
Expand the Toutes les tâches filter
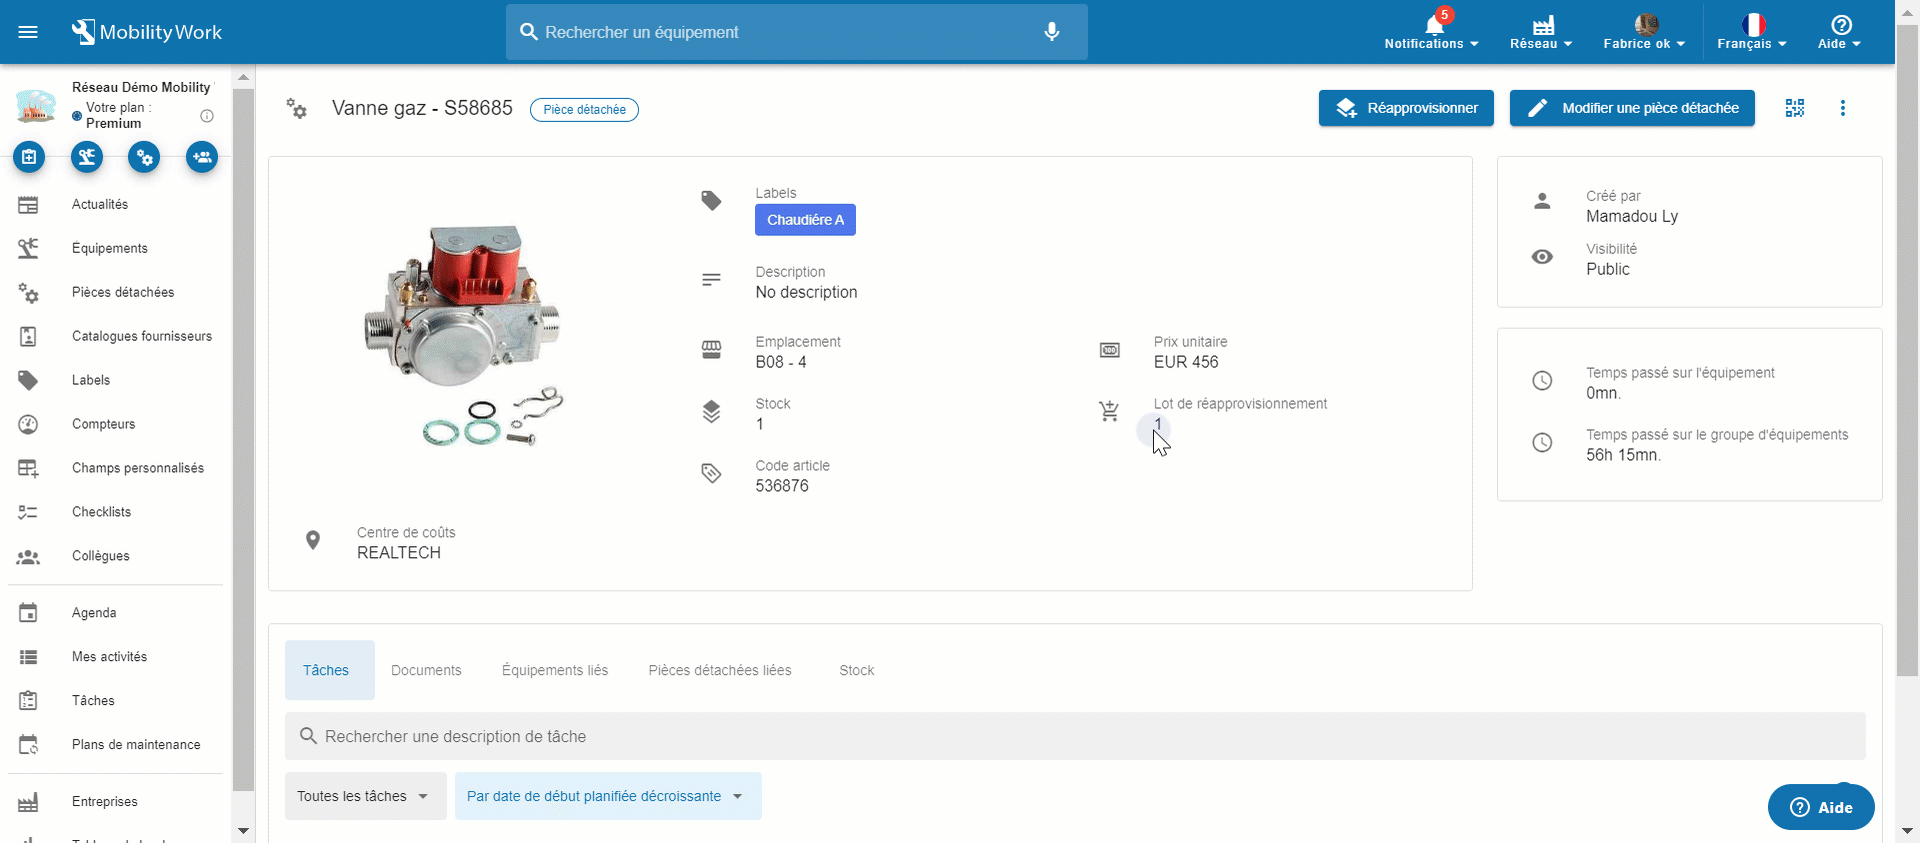coord(365,796)
